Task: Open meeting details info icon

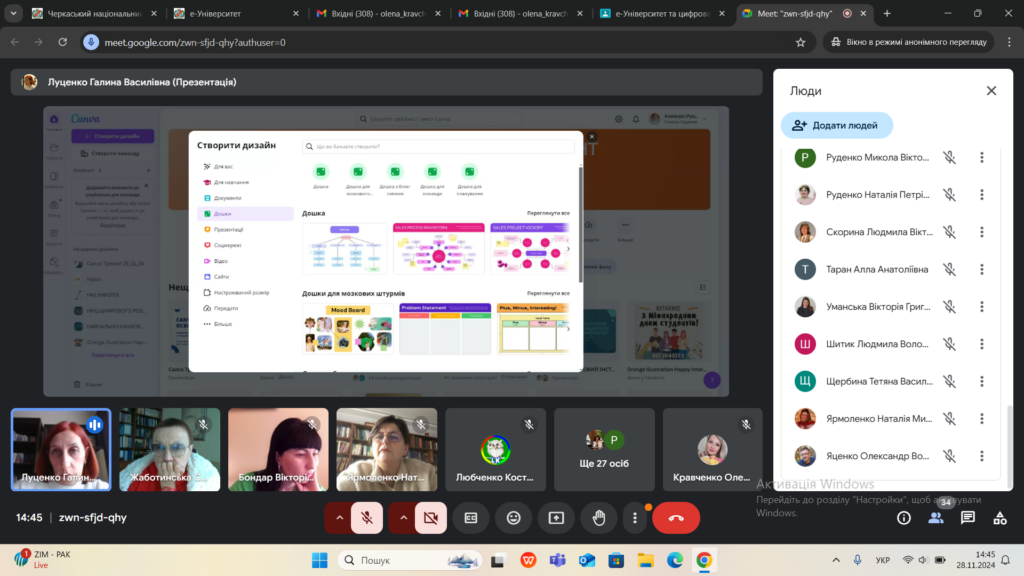Action: 904,518
